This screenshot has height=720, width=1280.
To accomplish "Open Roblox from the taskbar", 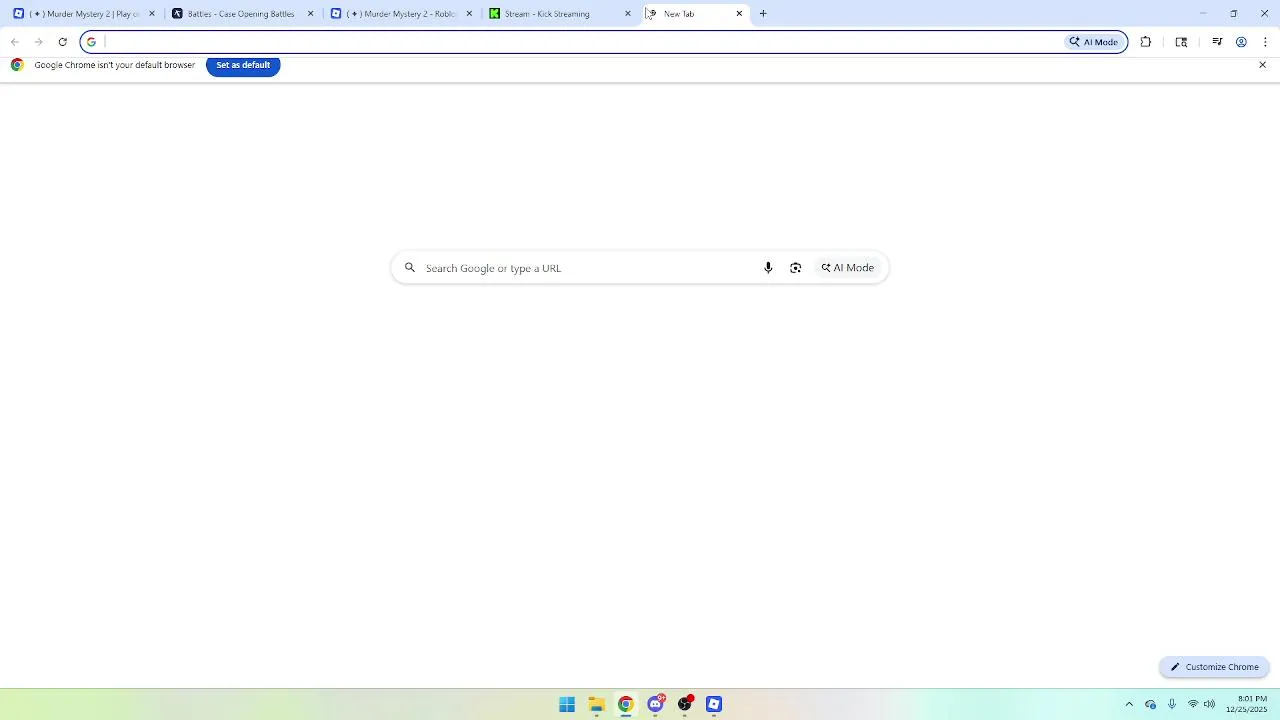I will point(714,704).
